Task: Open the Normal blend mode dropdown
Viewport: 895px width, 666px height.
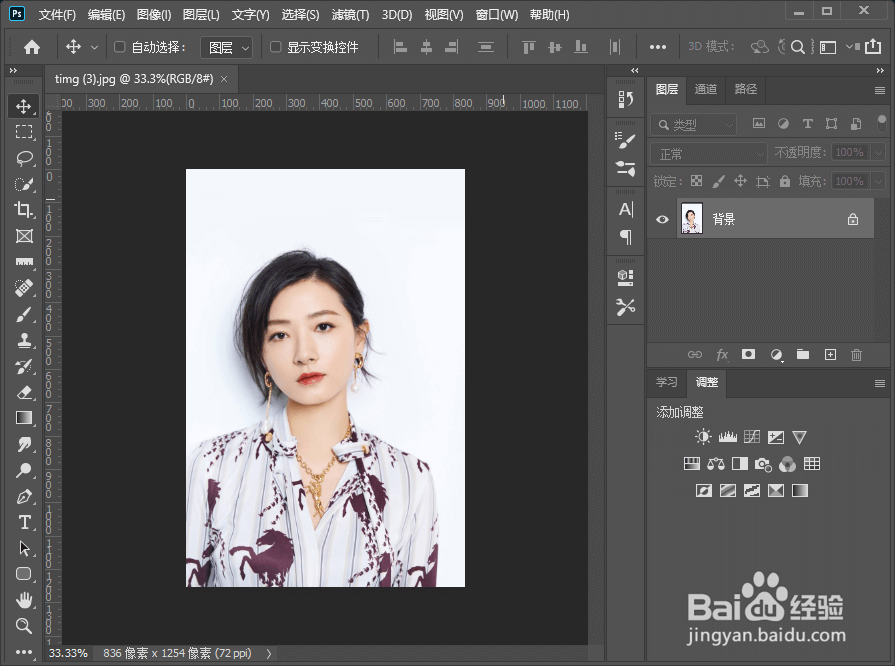Action: click(x=708, y=154)
